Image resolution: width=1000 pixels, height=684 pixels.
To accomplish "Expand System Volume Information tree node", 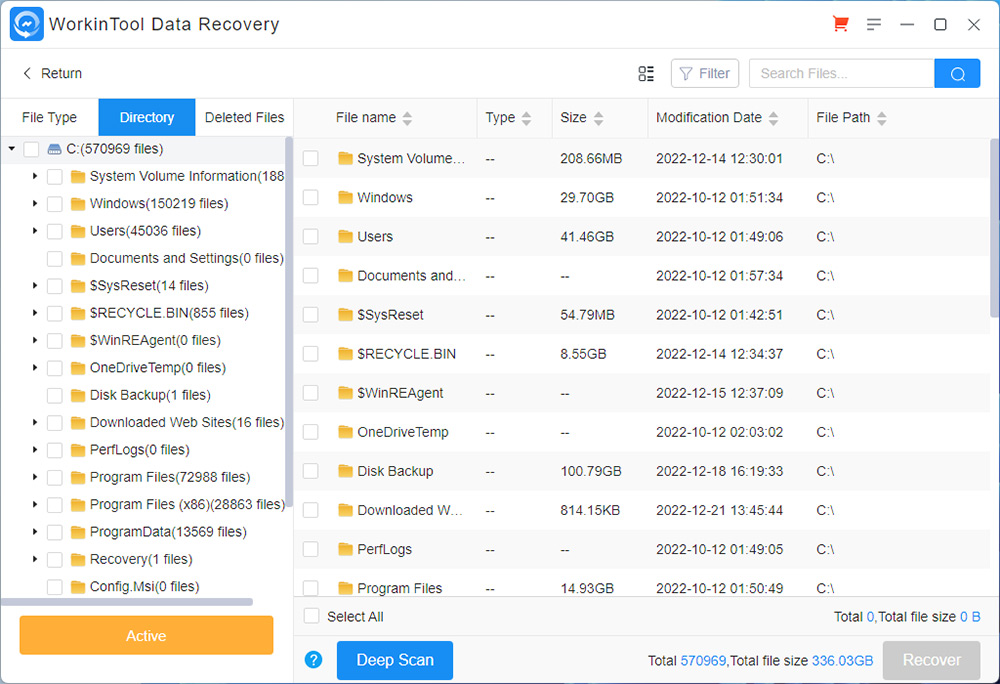I will coord(35,176).
